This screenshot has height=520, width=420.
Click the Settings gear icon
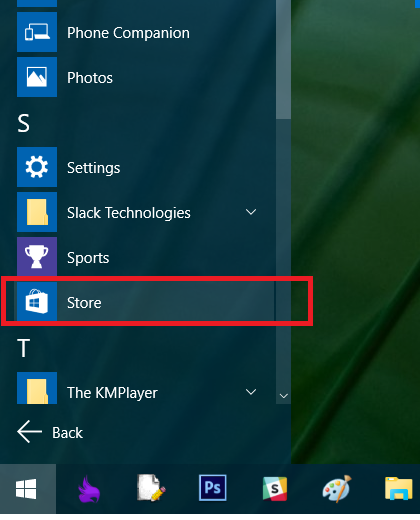(37, 167)
